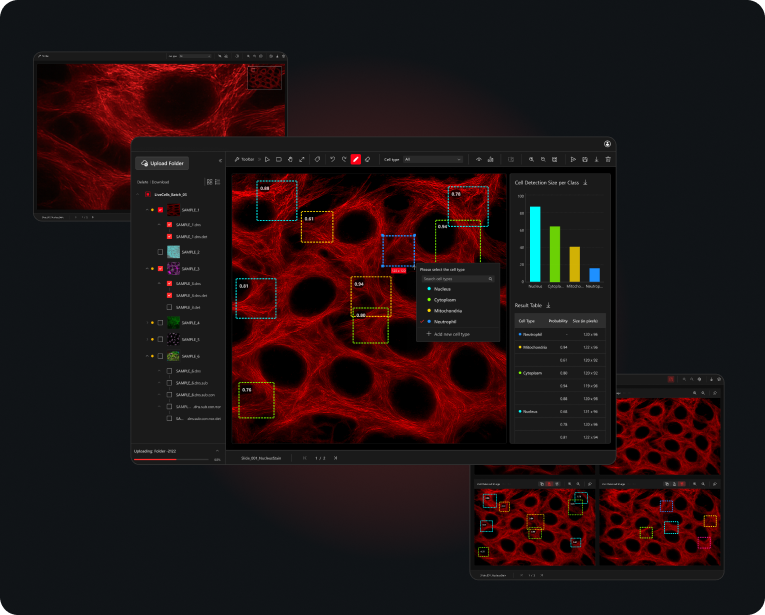The image size is (765, 615).
Task: Select the eraser tool
Action: coord(368,159)
